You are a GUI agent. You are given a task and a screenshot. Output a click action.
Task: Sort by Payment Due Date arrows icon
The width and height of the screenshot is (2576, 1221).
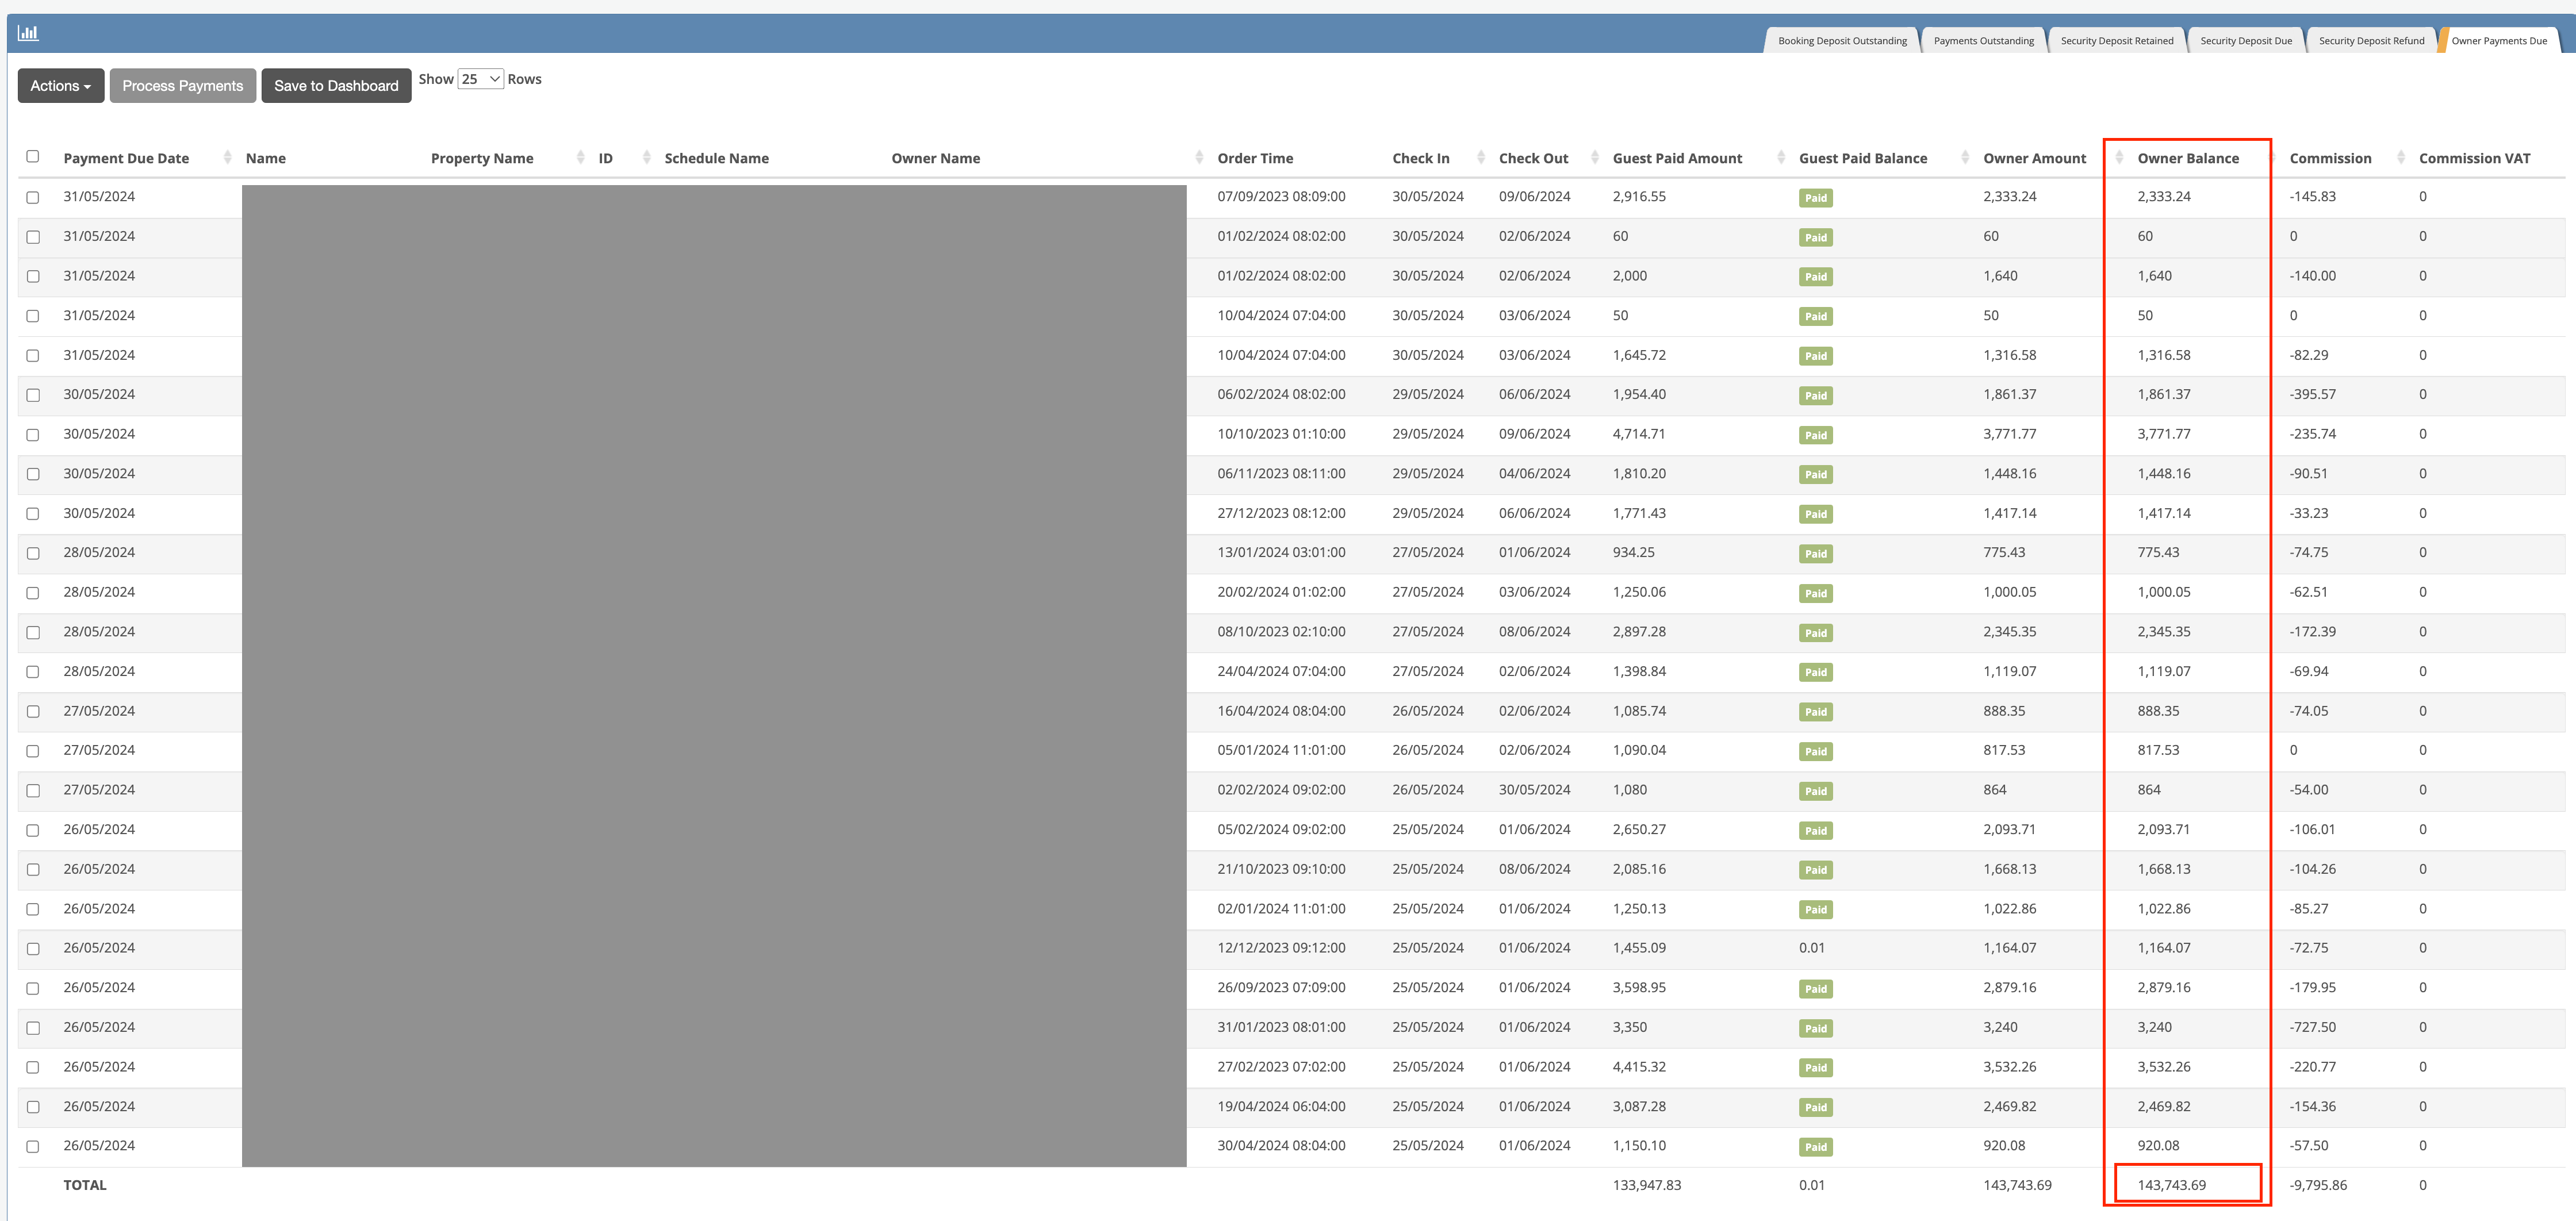click(227, 158)
